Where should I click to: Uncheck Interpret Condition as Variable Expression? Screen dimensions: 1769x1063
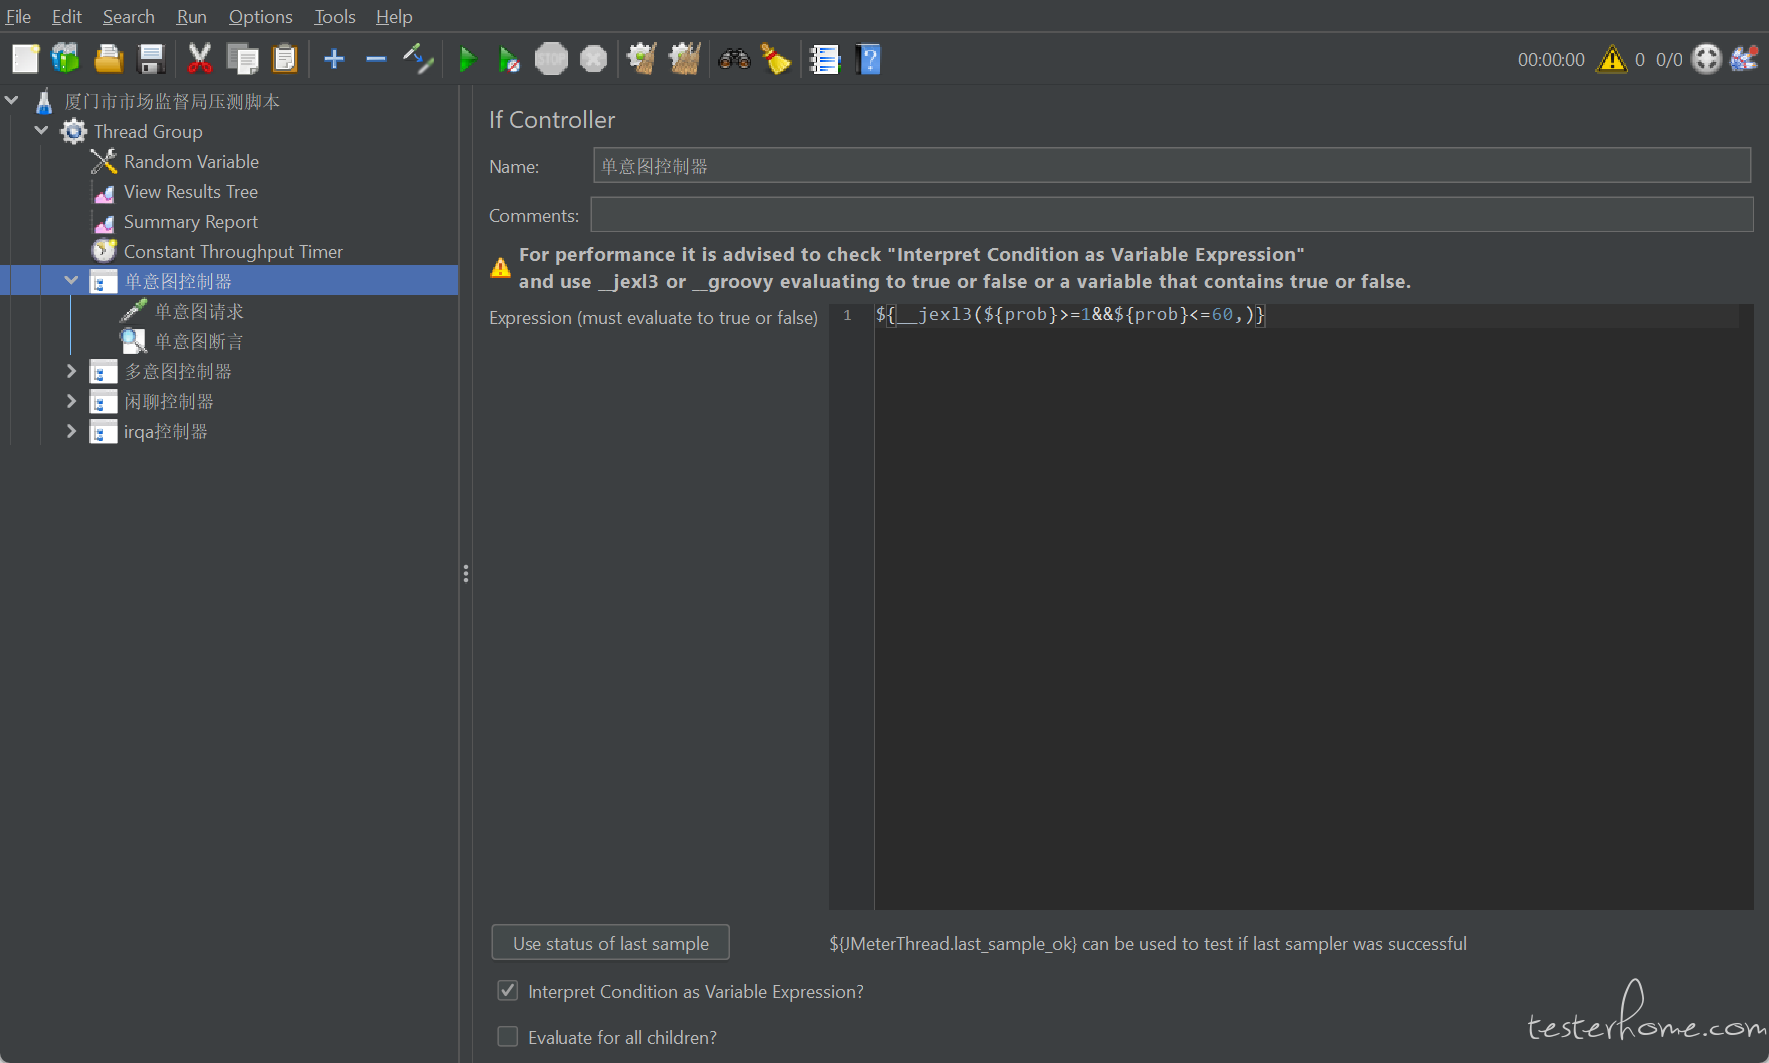[x=508, y=991]
